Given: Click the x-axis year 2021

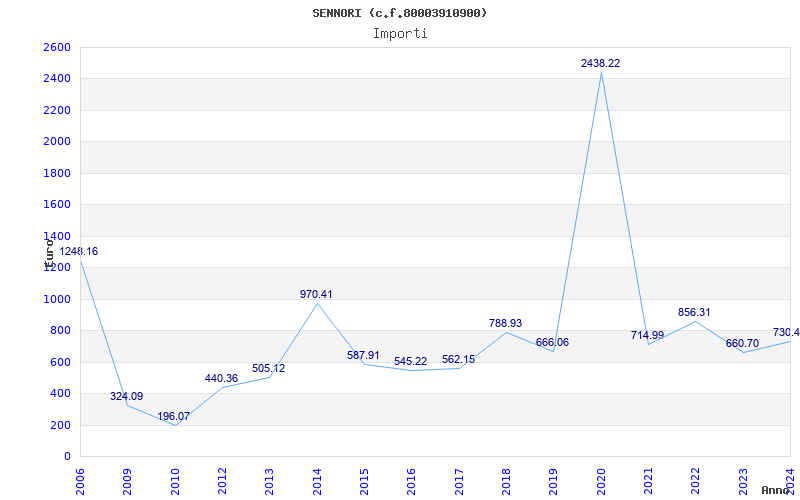Looking at the screenshot, I should coord(648,481).
